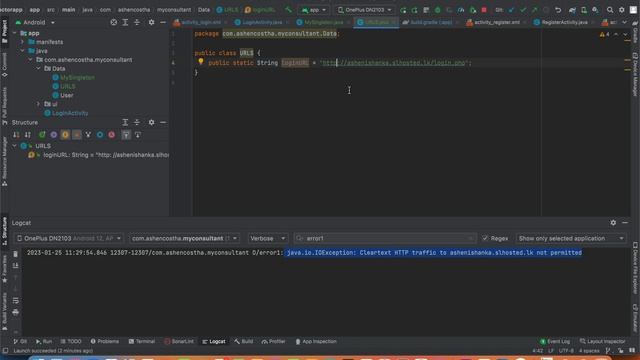
Task: Toggle Show Non-Public red icon in Structure
Action: pos(111,135)
